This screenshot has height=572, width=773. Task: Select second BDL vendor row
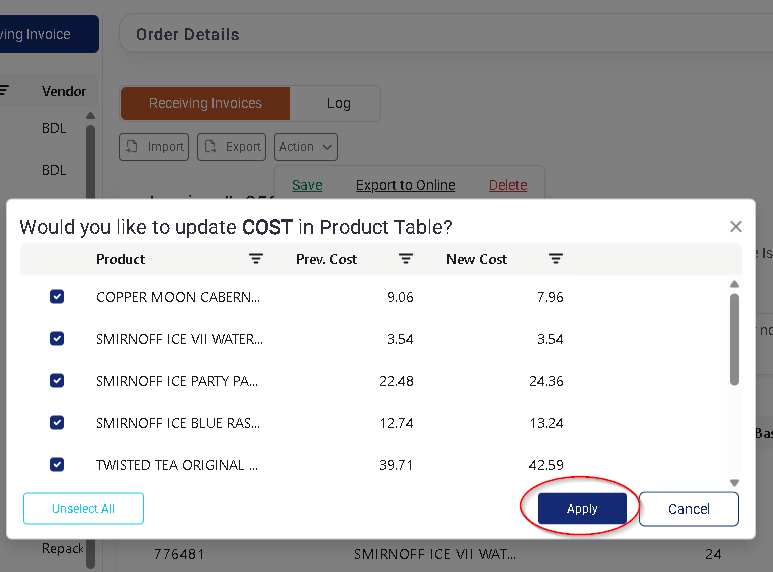54,170
